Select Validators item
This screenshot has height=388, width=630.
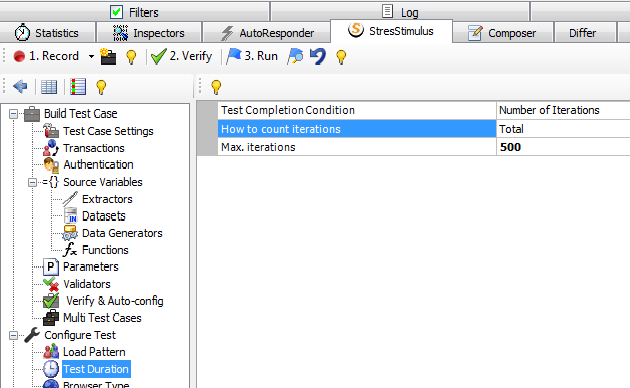tap(86, 284)
